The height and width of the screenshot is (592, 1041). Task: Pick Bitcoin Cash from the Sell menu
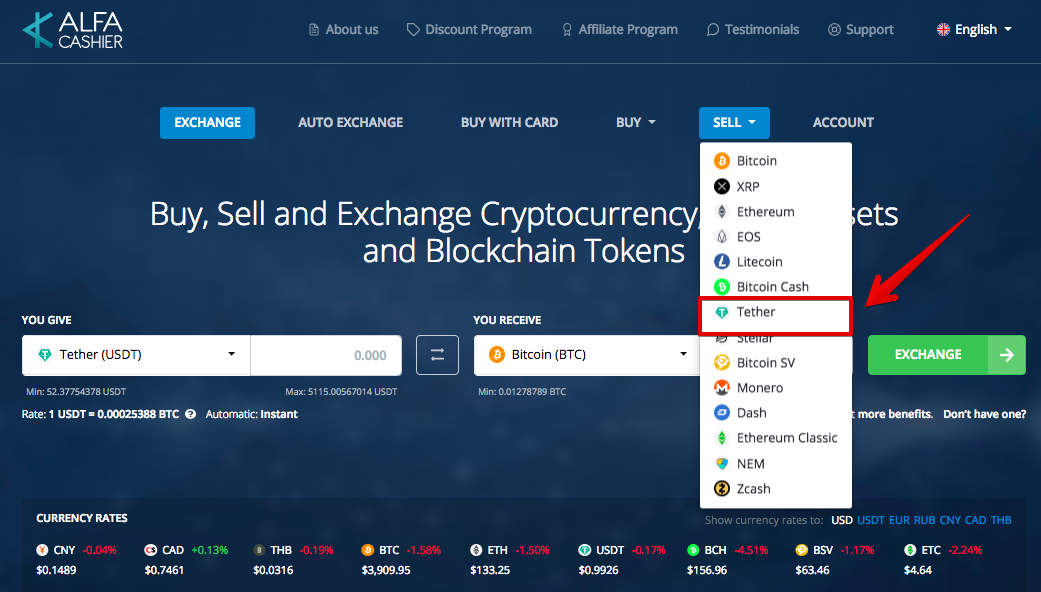[775, 287]
